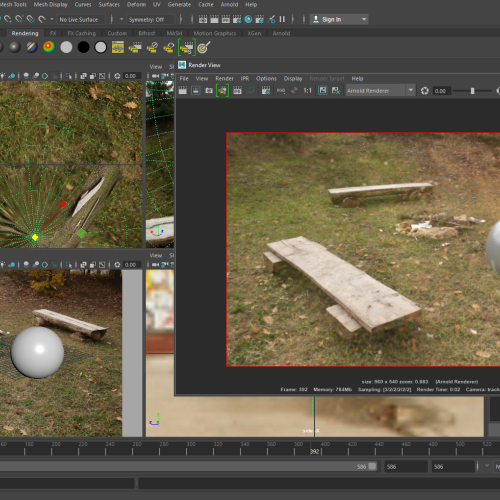Screen dimensions: 500x500
Task: Toggle camera icon in top-right viewport toolbar
Action: (156, 76)
